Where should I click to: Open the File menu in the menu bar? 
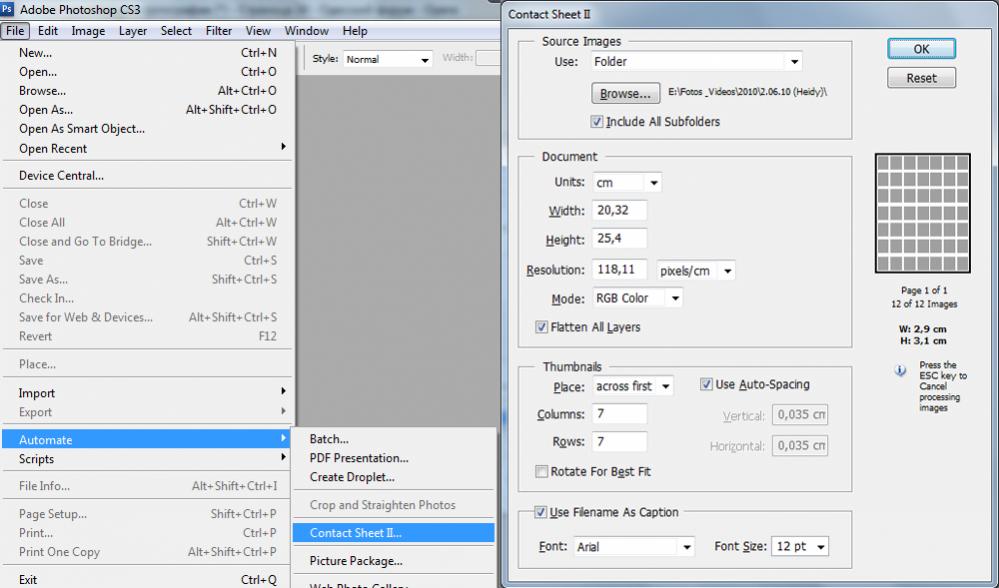point(15,31)
